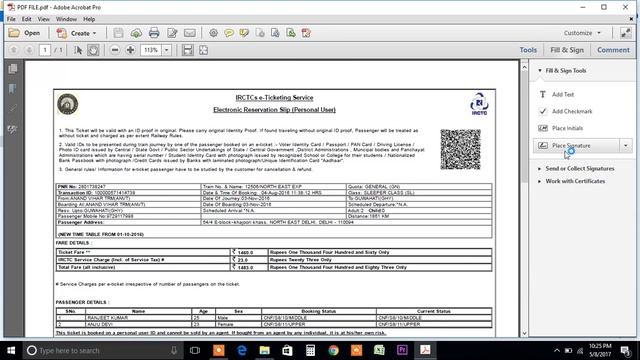Zoom out with the minus button
This screenshot has width=640, height=360.
coord(115,50)
